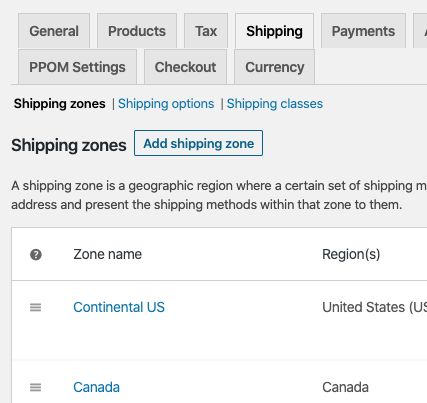Open the Currency tab
427x403 pixels.
pos(275,67)
